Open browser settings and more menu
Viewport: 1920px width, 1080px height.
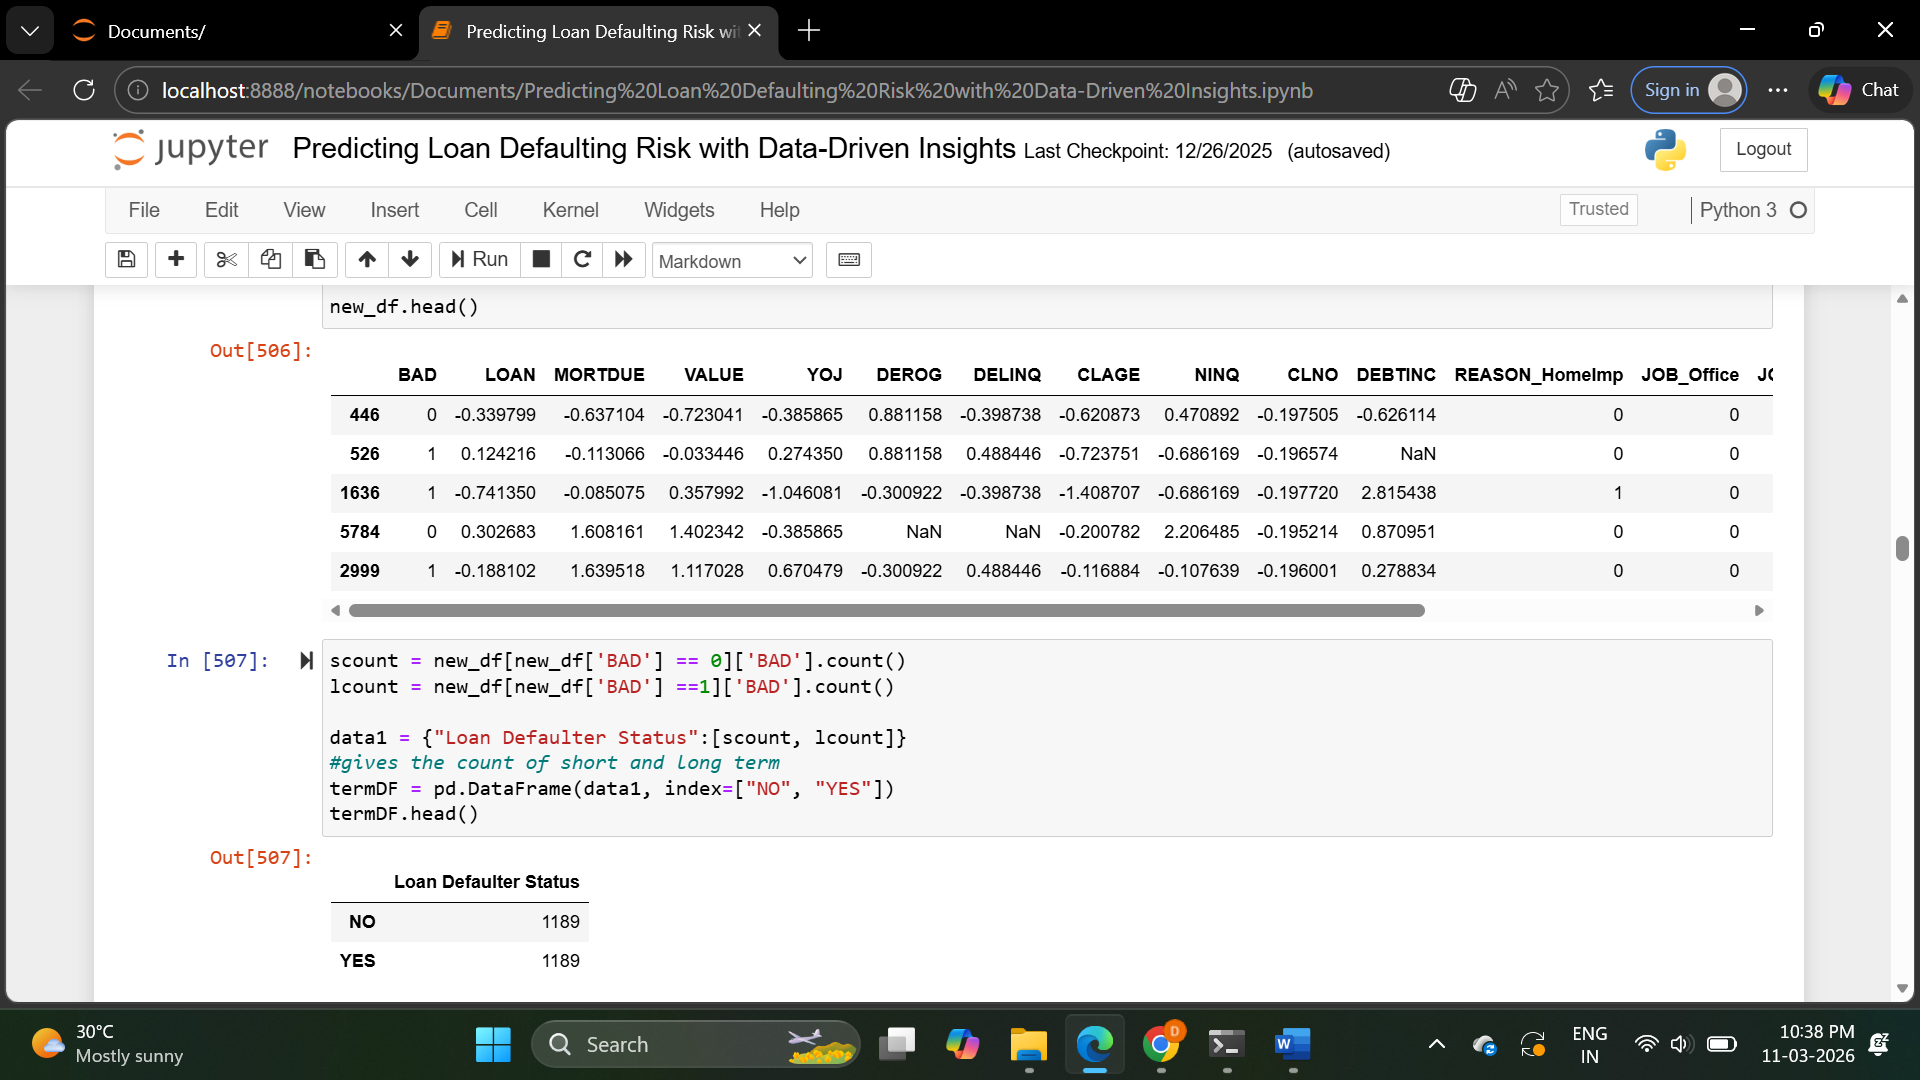point(1777,90)
